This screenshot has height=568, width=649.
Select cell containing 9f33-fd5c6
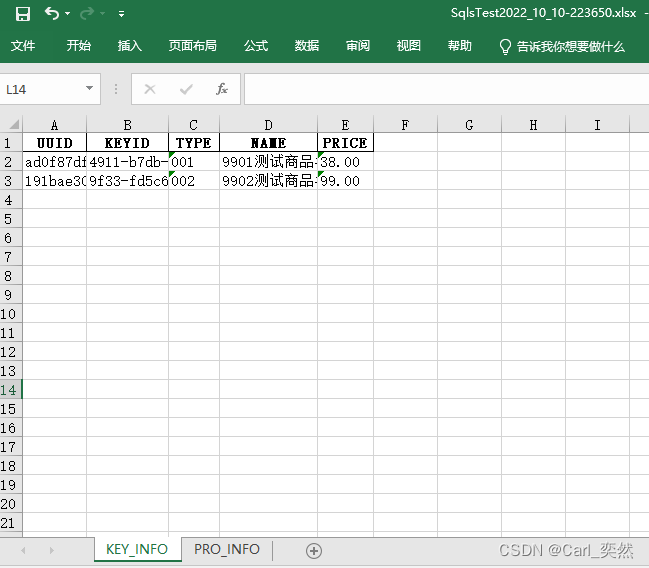point(127,181)
